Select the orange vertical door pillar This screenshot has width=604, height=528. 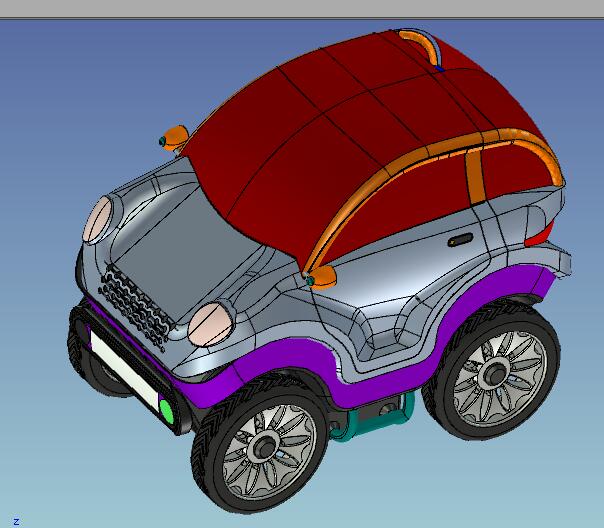pyautogui.click(x=476, y=176)
